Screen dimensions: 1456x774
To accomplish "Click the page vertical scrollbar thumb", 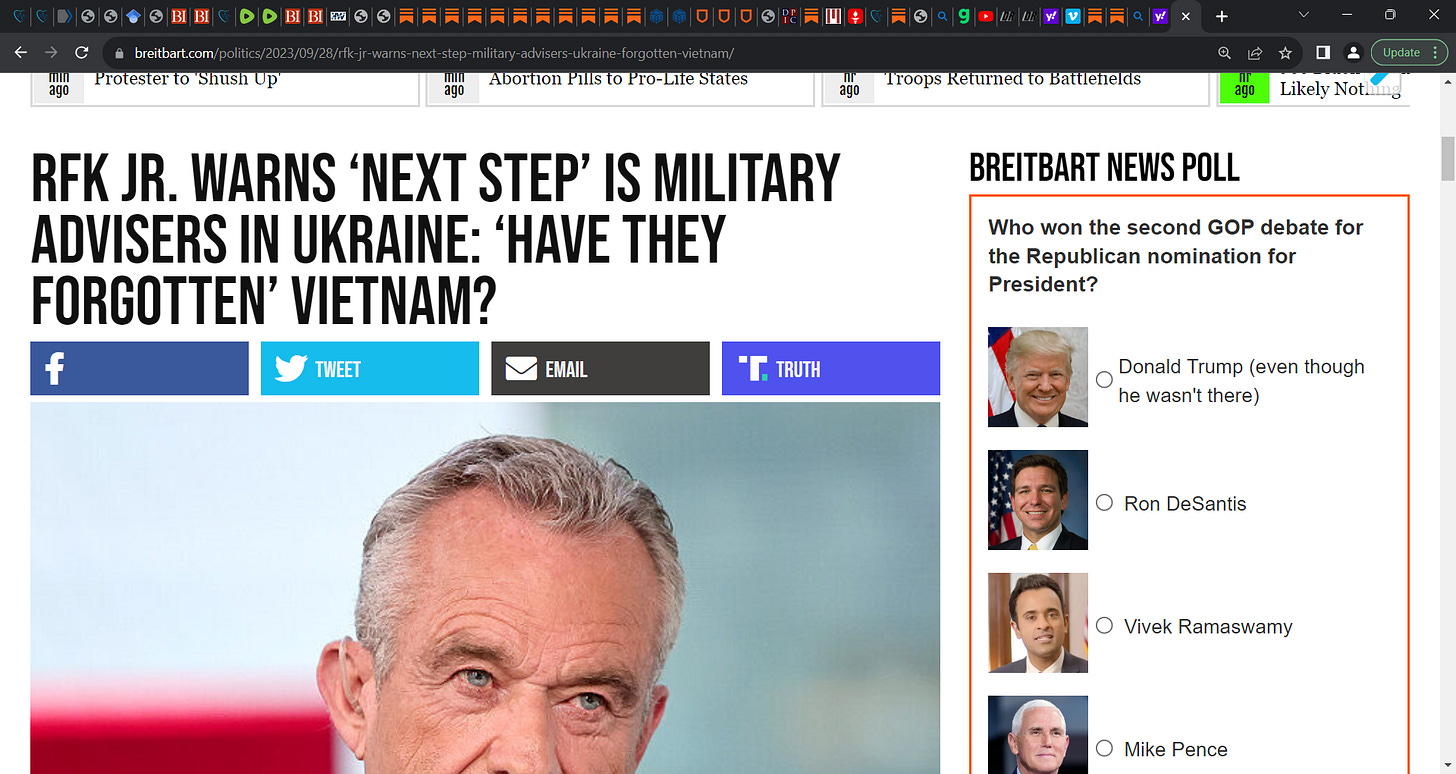I will pyautogui.click(x=1447, y=158).
